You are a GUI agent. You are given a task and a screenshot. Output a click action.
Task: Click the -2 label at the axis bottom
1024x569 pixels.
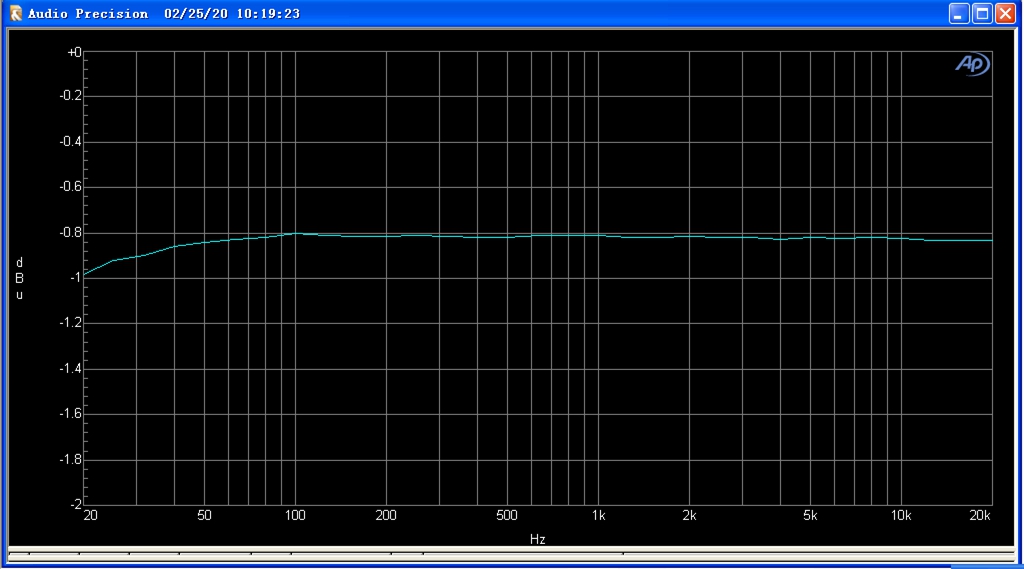75,504
